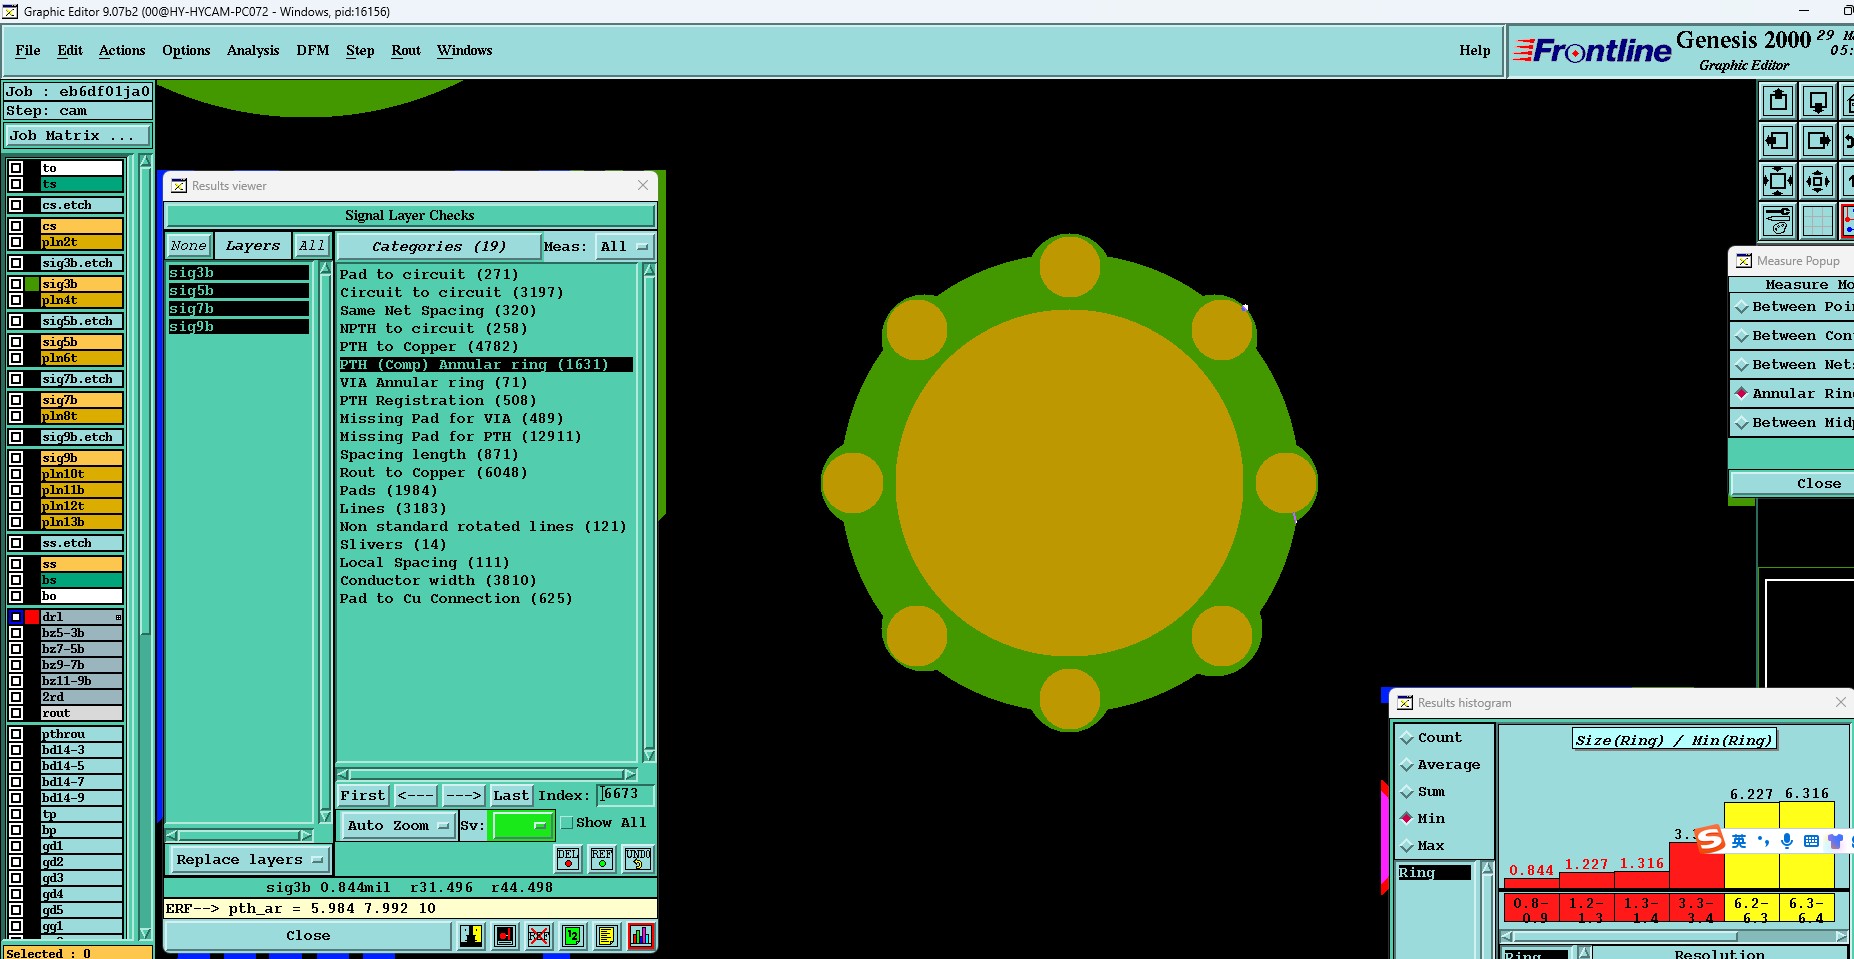Click the DEL icon in Results viewer
Screen dimensions: 1854x959
click(568, 859)
